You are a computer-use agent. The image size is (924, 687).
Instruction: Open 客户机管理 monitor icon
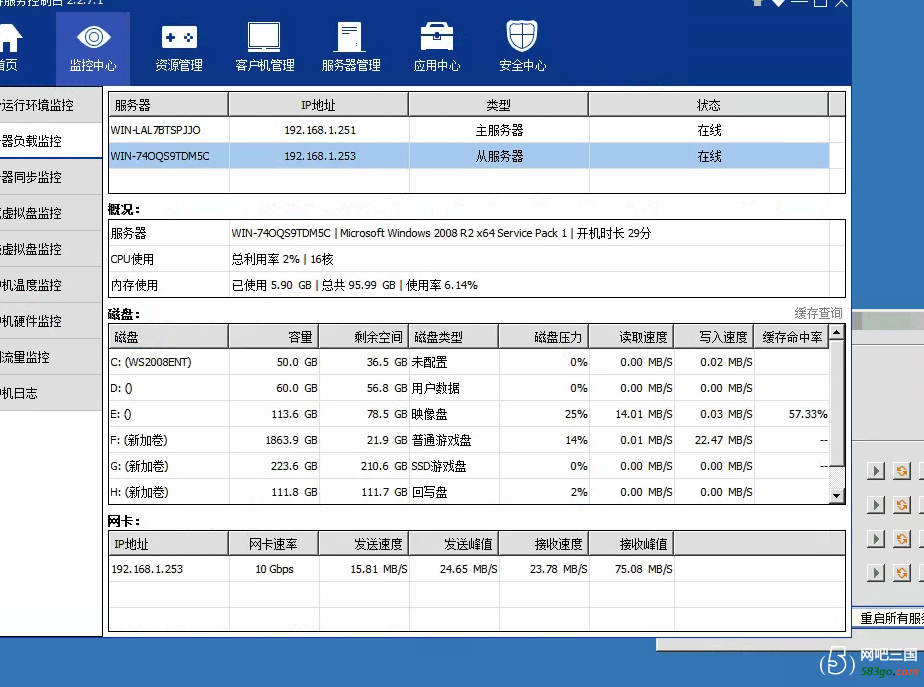(265, 39)
